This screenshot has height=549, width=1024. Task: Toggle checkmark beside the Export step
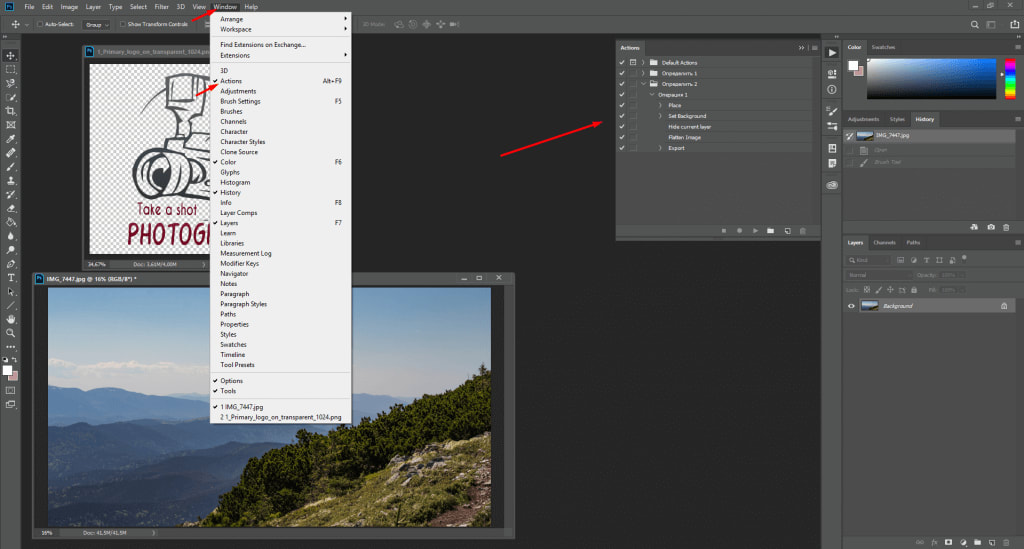pos(622,148)
